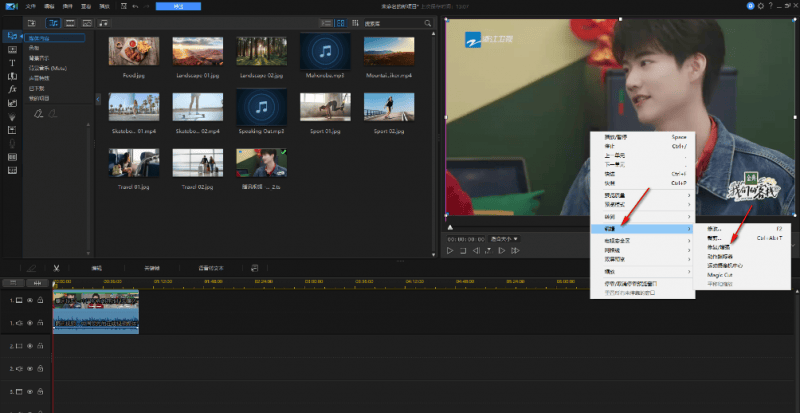Select the Food.jpg thumbnail
800x413 pixels.
coord(133,52)
